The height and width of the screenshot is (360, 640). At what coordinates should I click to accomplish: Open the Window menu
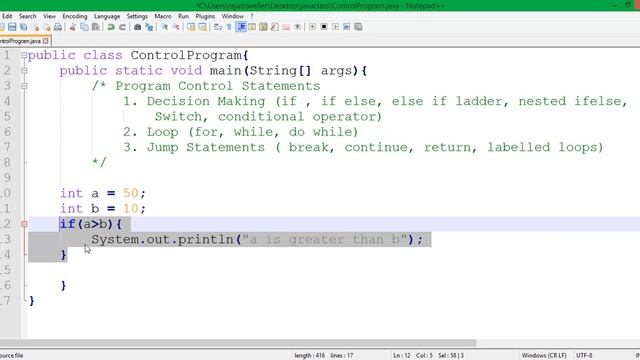click(x=232, y=16)
